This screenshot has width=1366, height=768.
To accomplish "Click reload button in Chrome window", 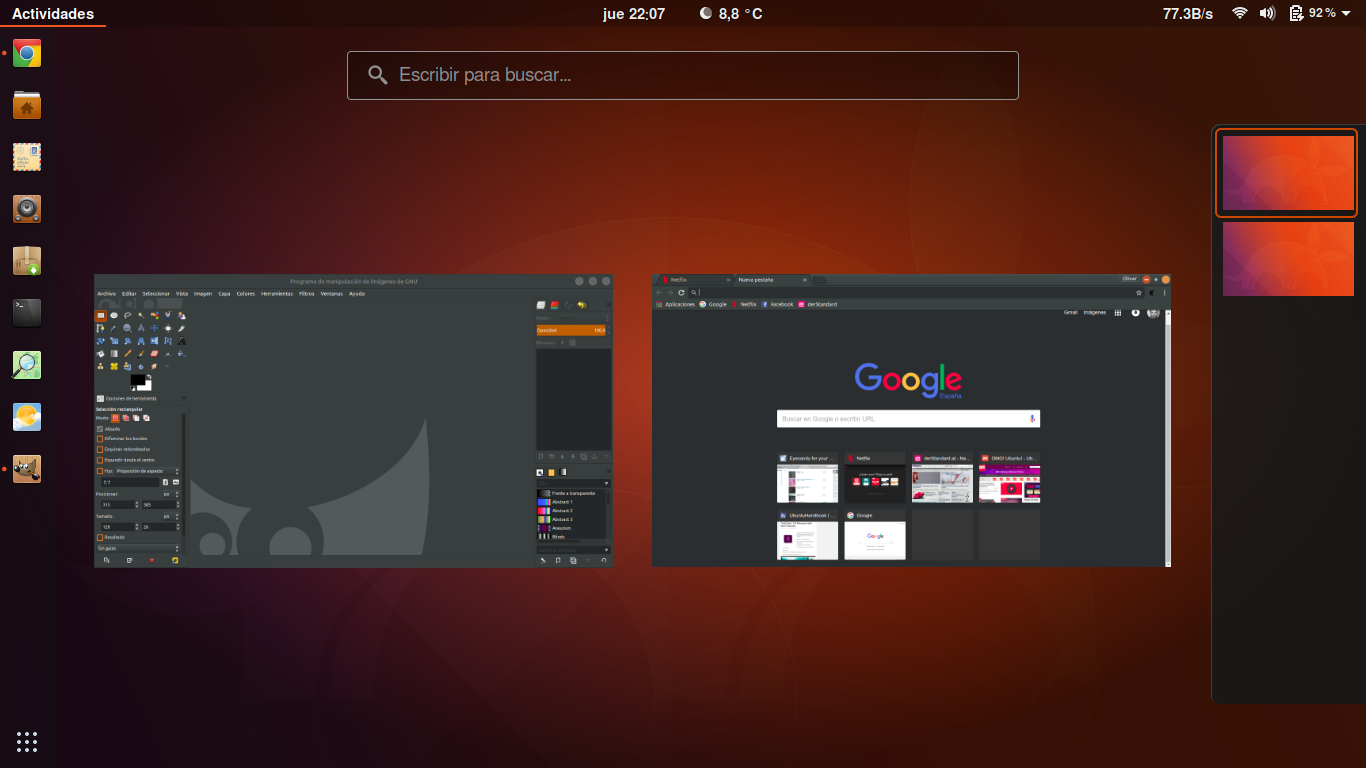I will [681, 292].
